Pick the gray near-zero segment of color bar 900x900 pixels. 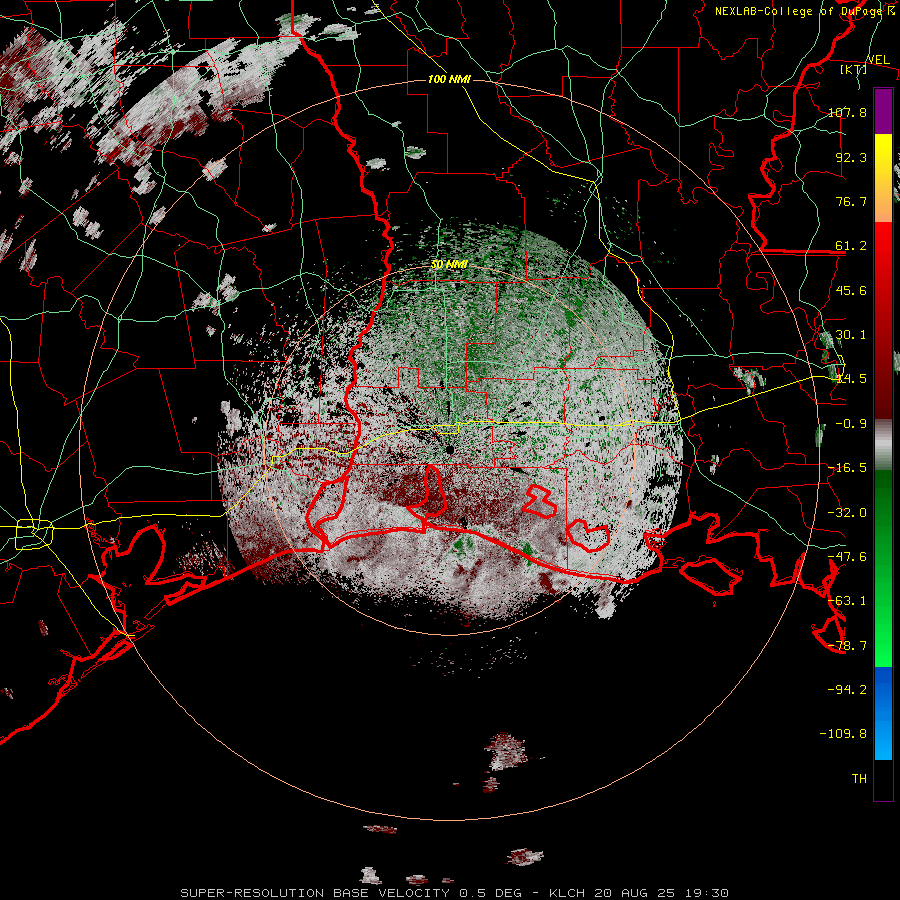click(883, 445)
